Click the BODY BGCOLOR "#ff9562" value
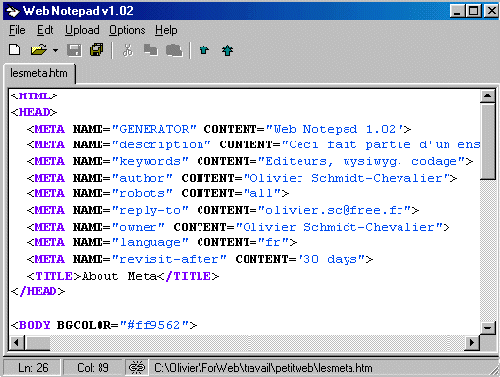 [155, 325]
